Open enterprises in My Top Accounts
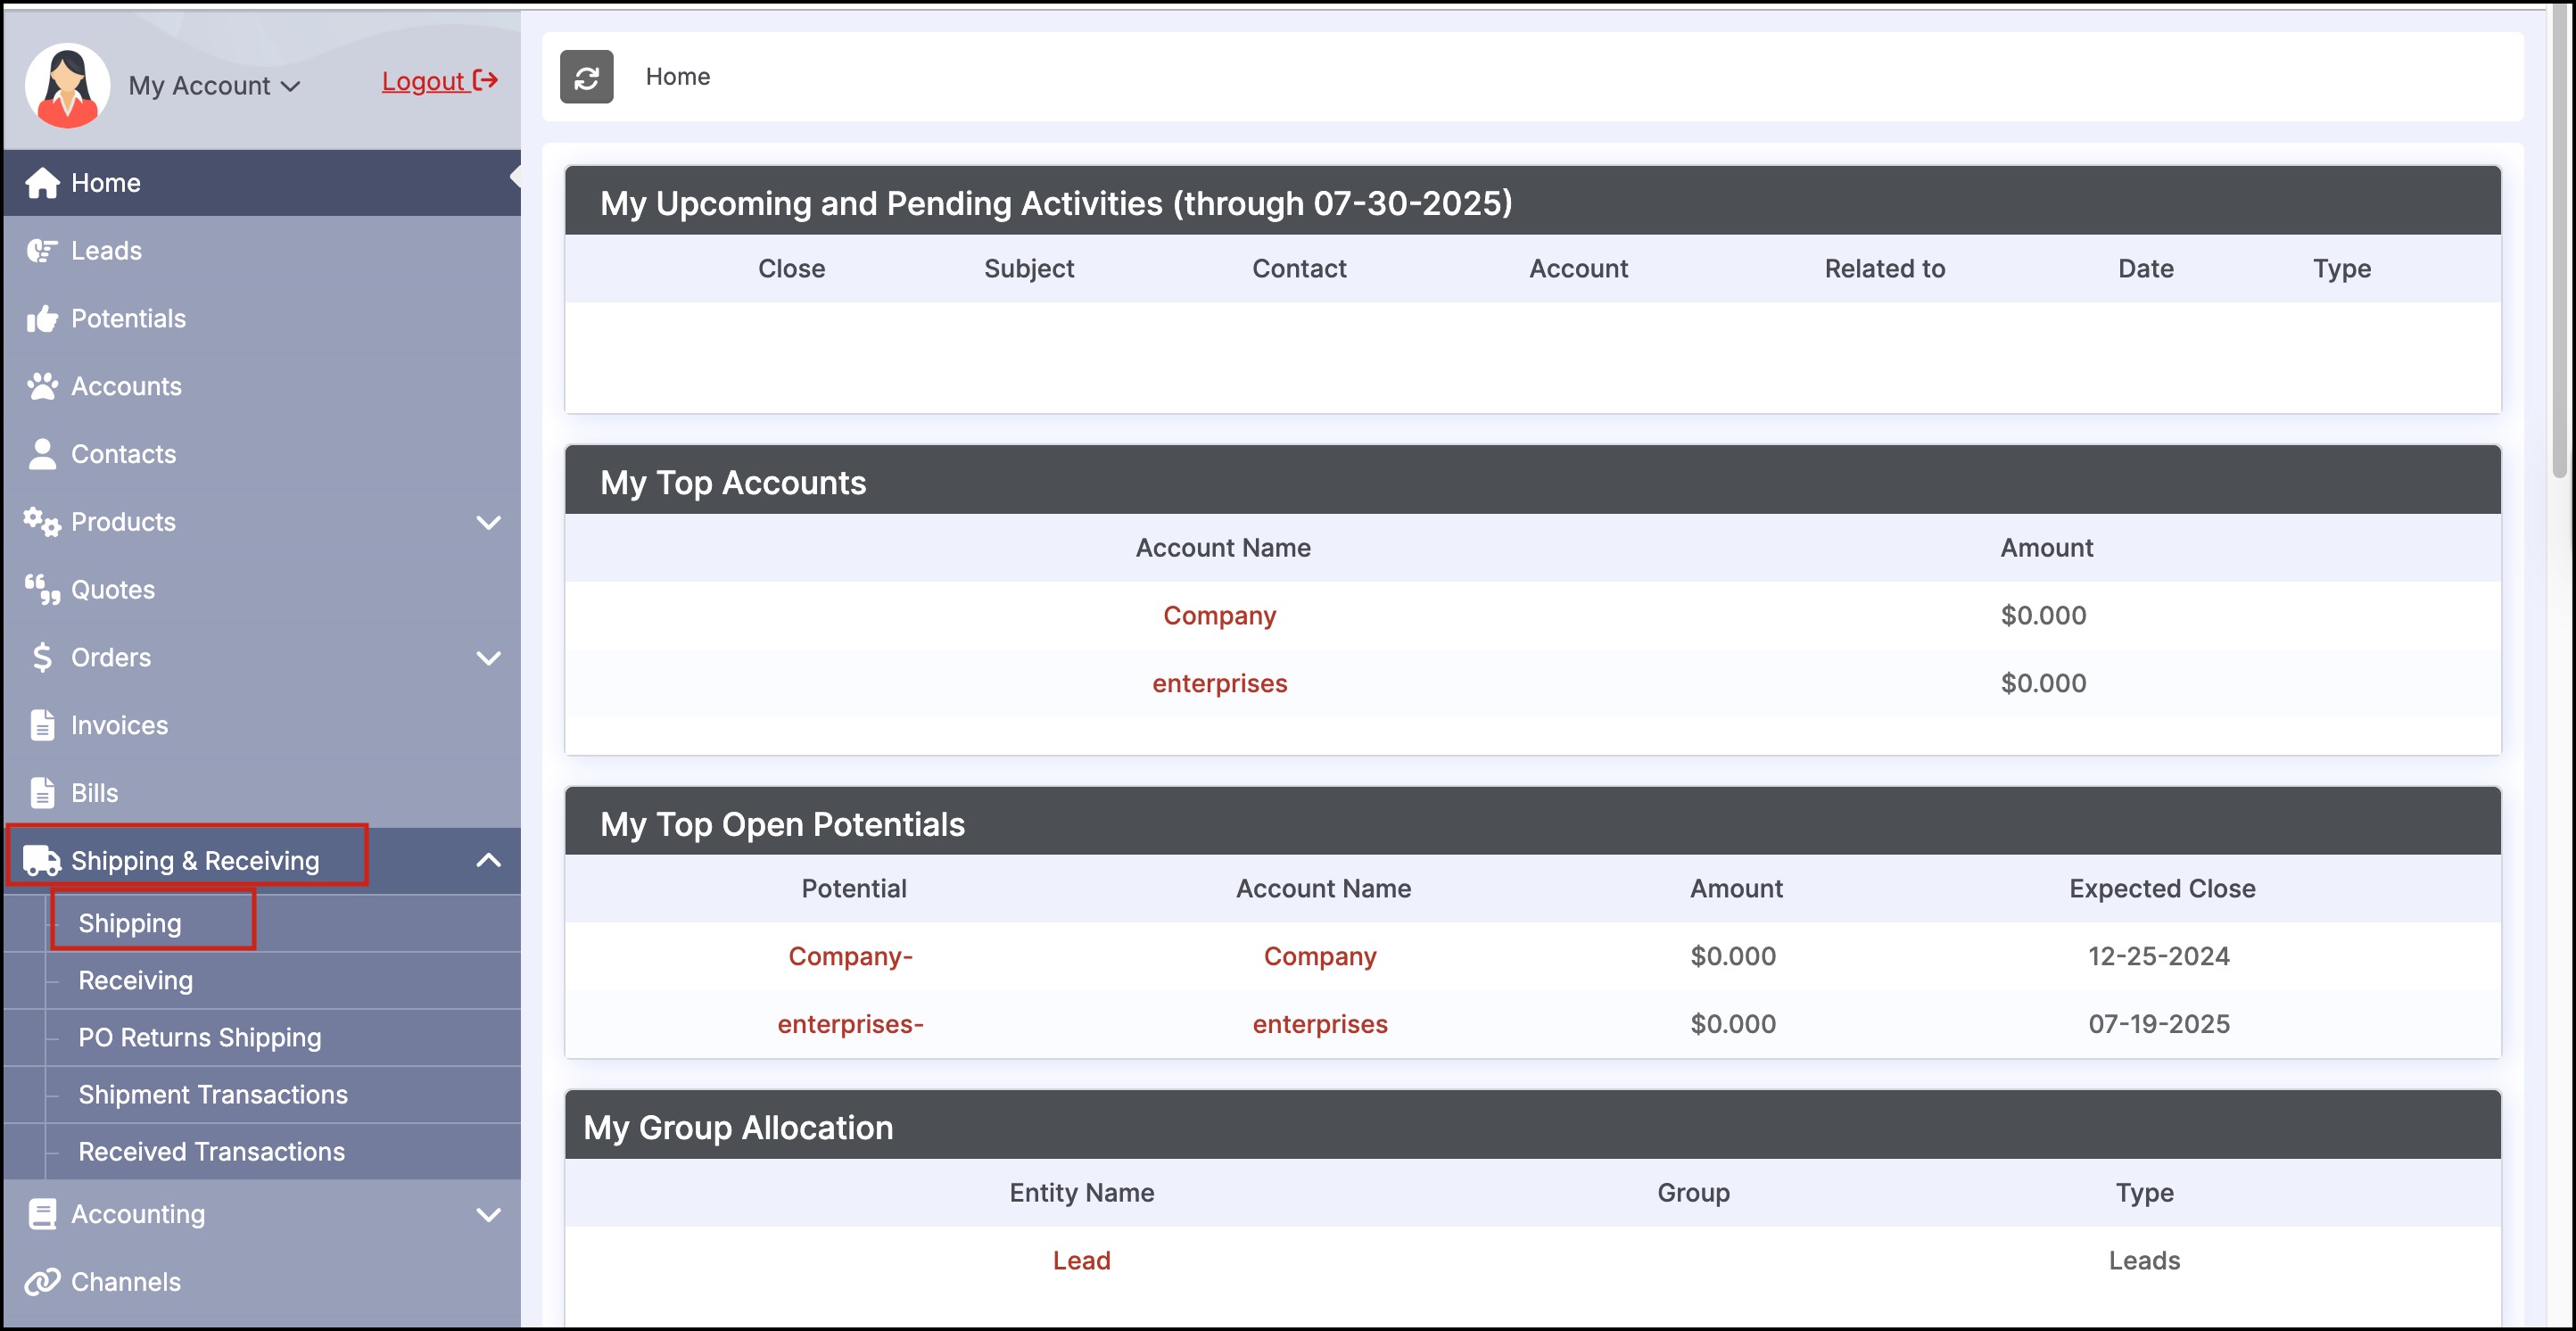Image resolution: width=2576 pixels, height=1331 pixels. (x=1220, y=683)
